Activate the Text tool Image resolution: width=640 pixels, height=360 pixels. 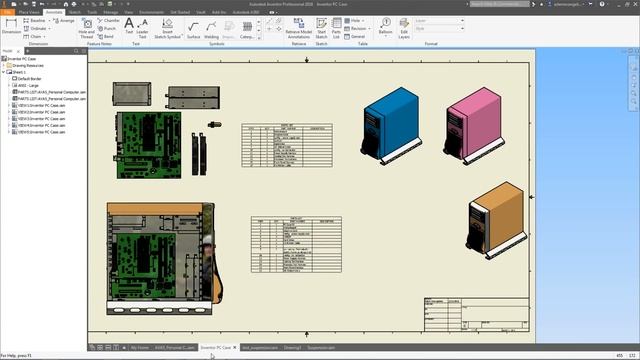(129, 26)
